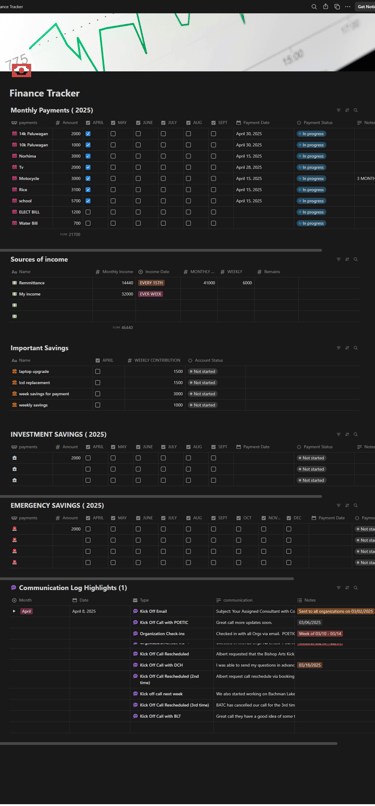Viewport: 375px width, 806px height.
Task: Open Monthly Income column header menu
Action: click(114, 271)
